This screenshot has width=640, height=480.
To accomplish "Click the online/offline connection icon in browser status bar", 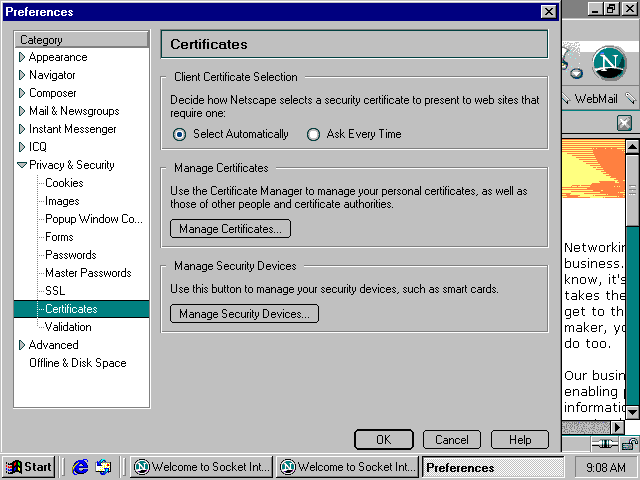I will point(605,444).
